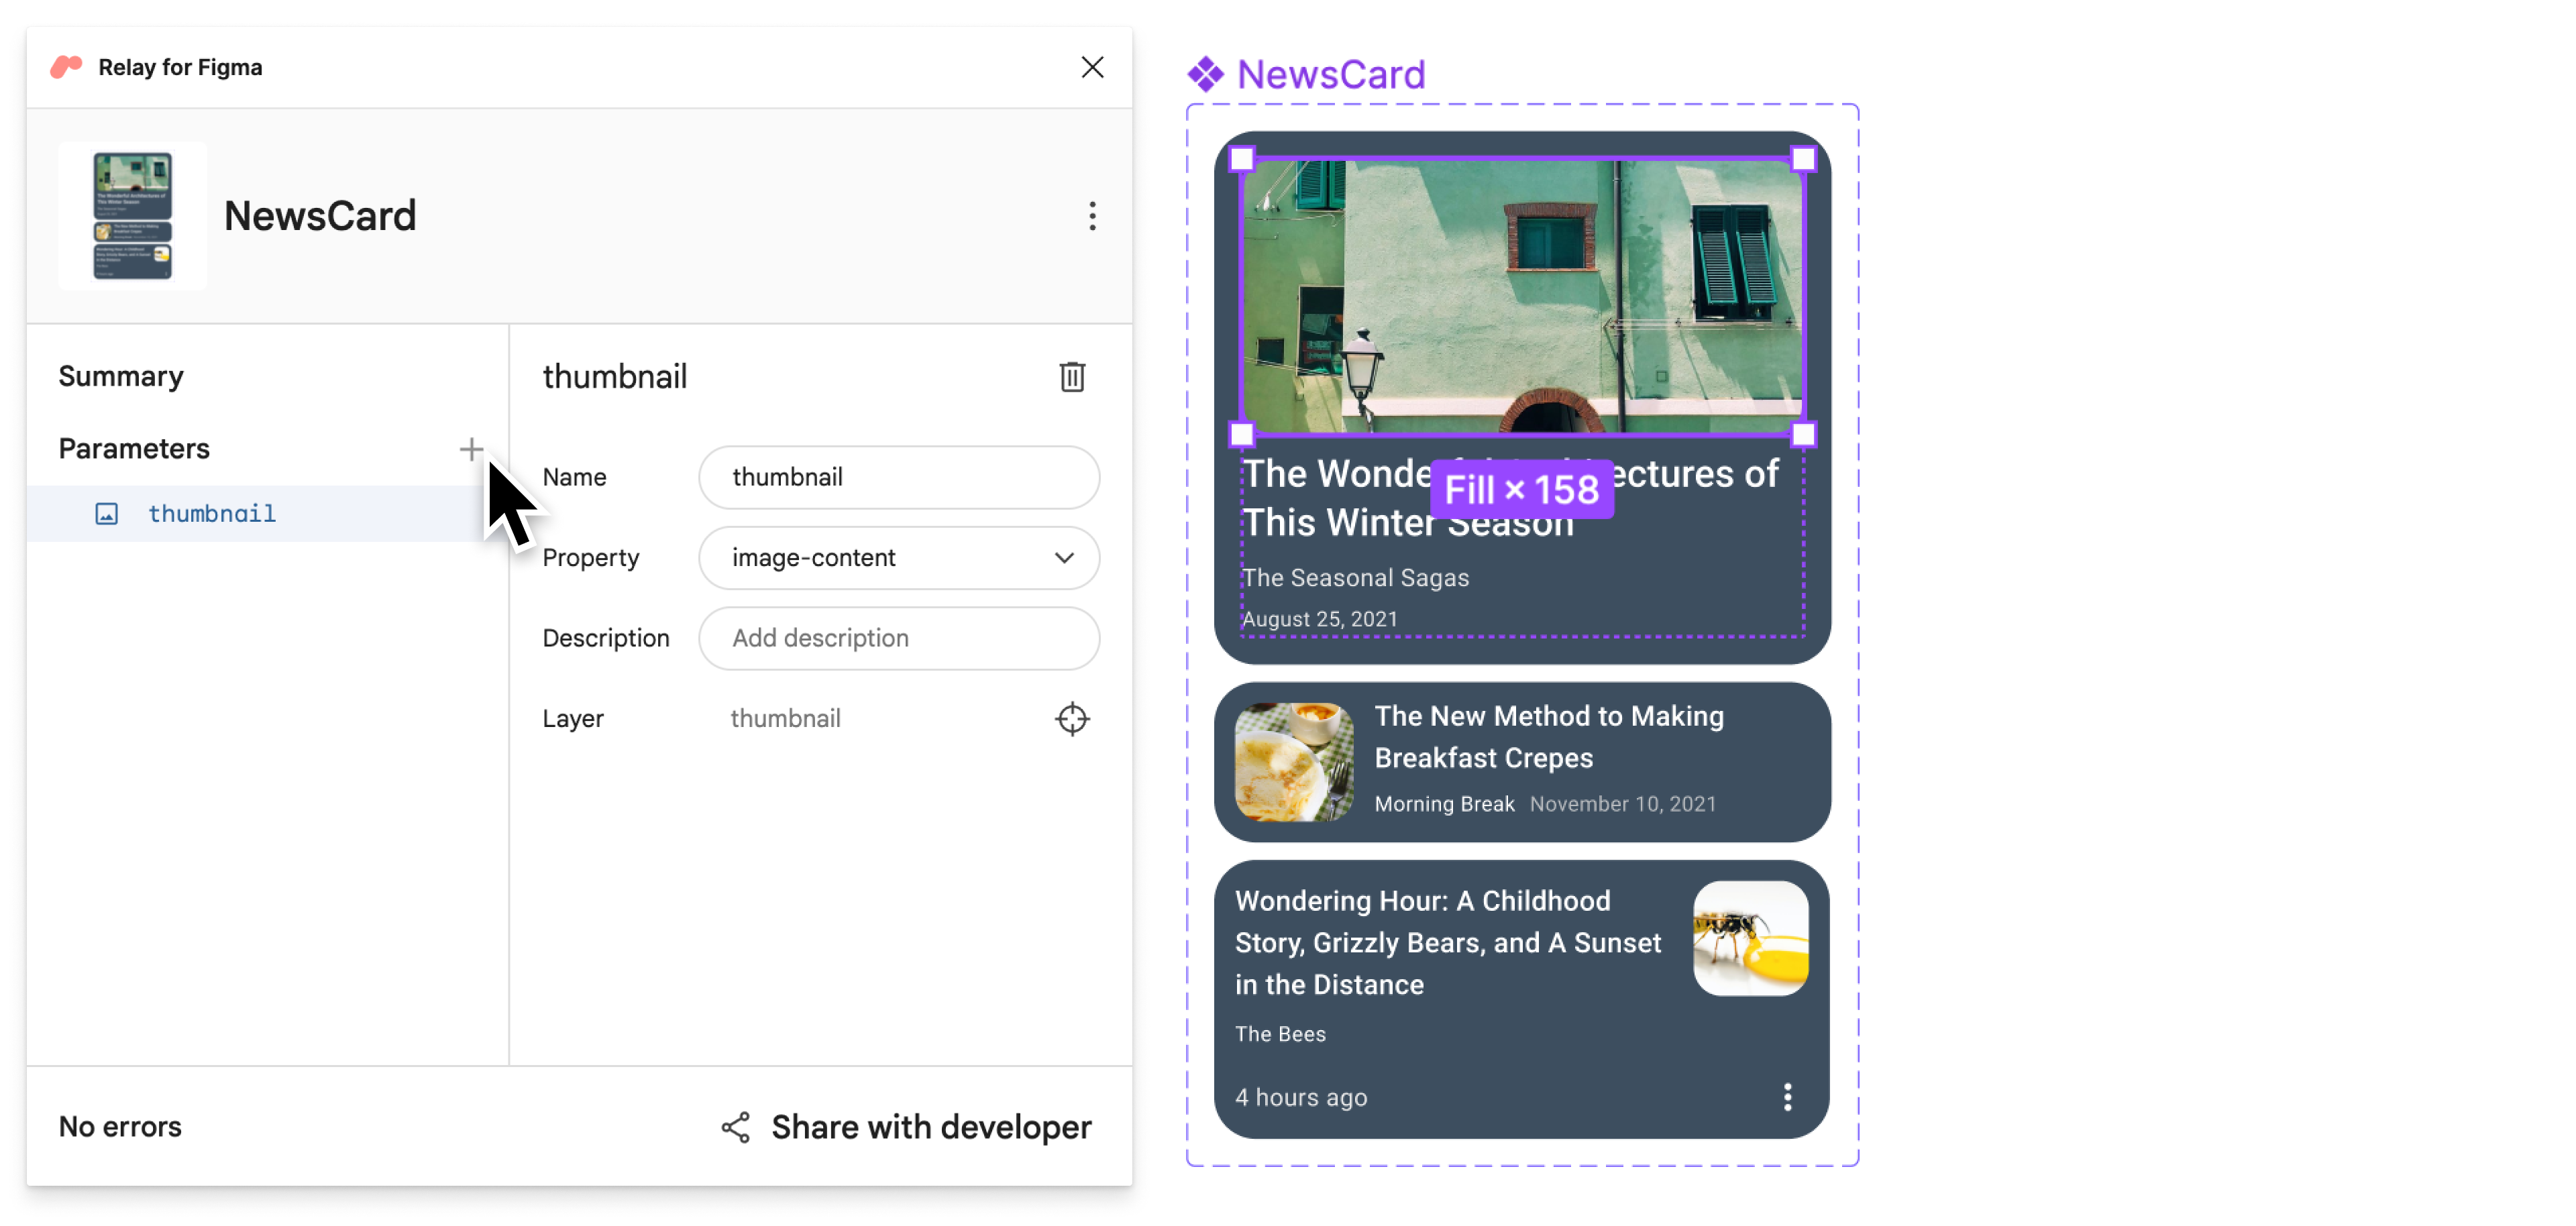Click the target/crosshair layer locator icon
The image size is (2576, 1226).
click(x=1073, y=718)
